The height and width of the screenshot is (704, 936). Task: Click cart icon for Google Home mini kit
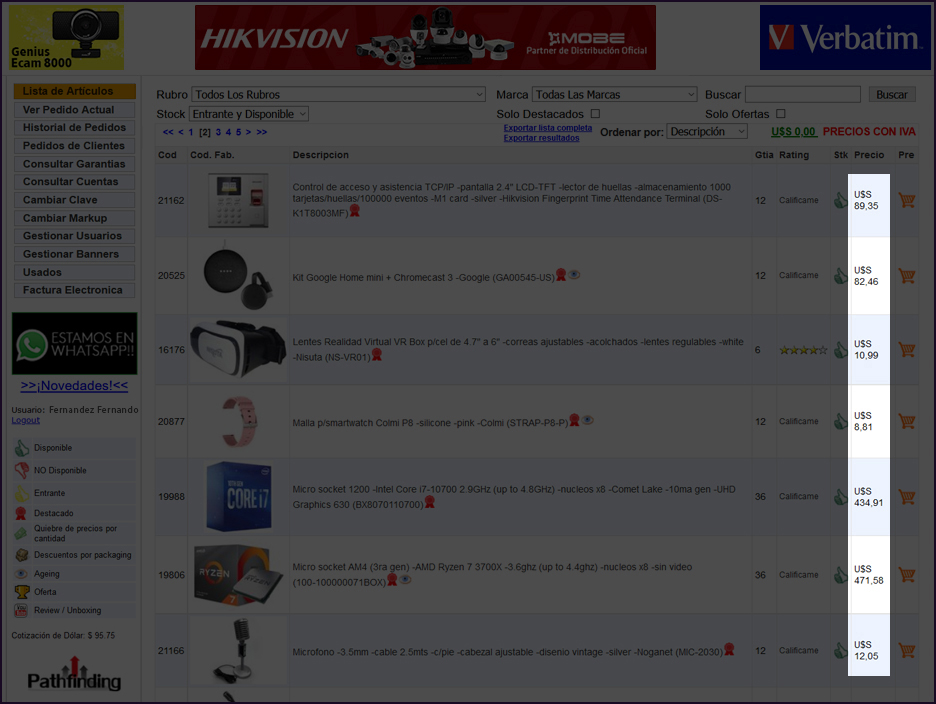click(907, 276)
